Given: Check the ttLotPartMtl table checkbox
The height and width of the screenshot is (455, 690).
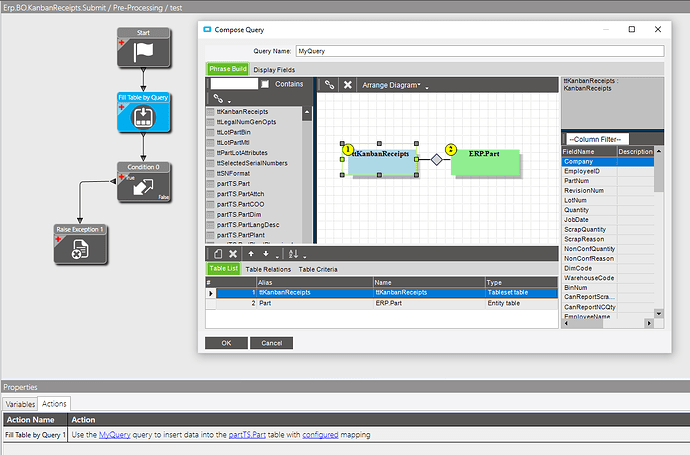Looking at the screenshot, I should (210, 143).
